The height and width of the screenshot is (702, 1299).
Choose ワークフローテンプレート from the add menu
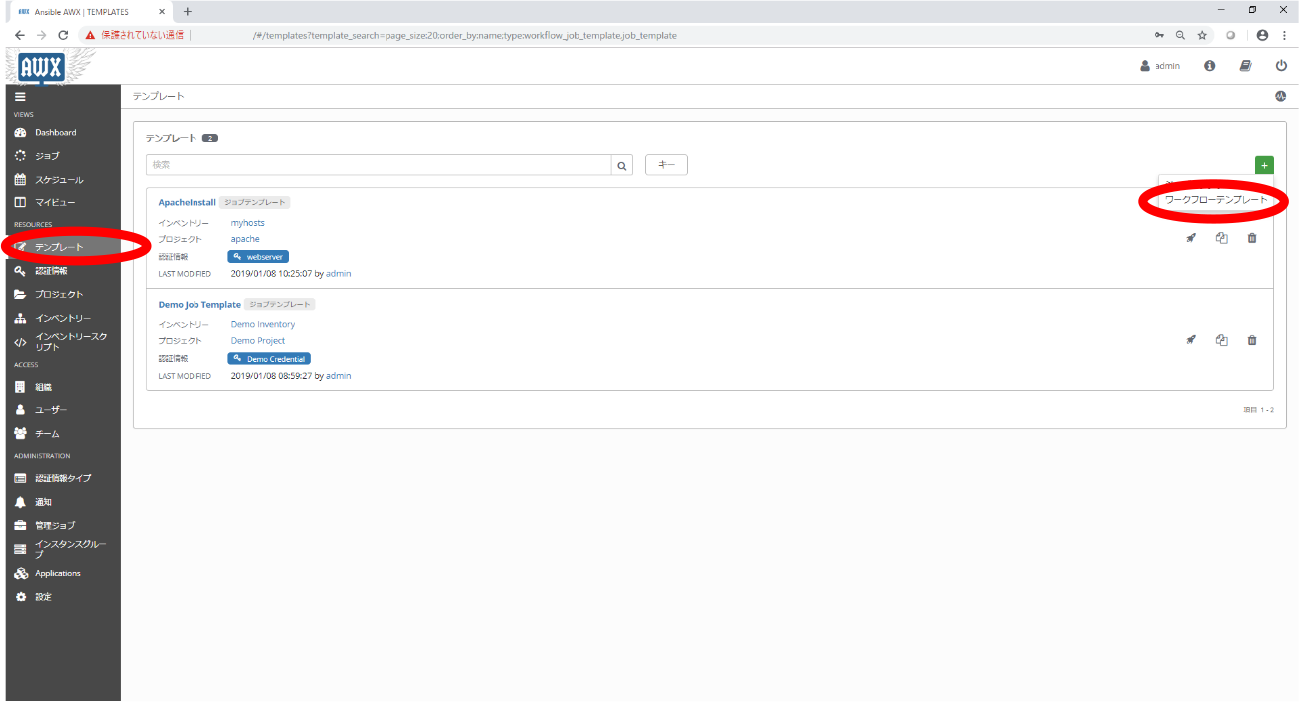coord(1216,200)
